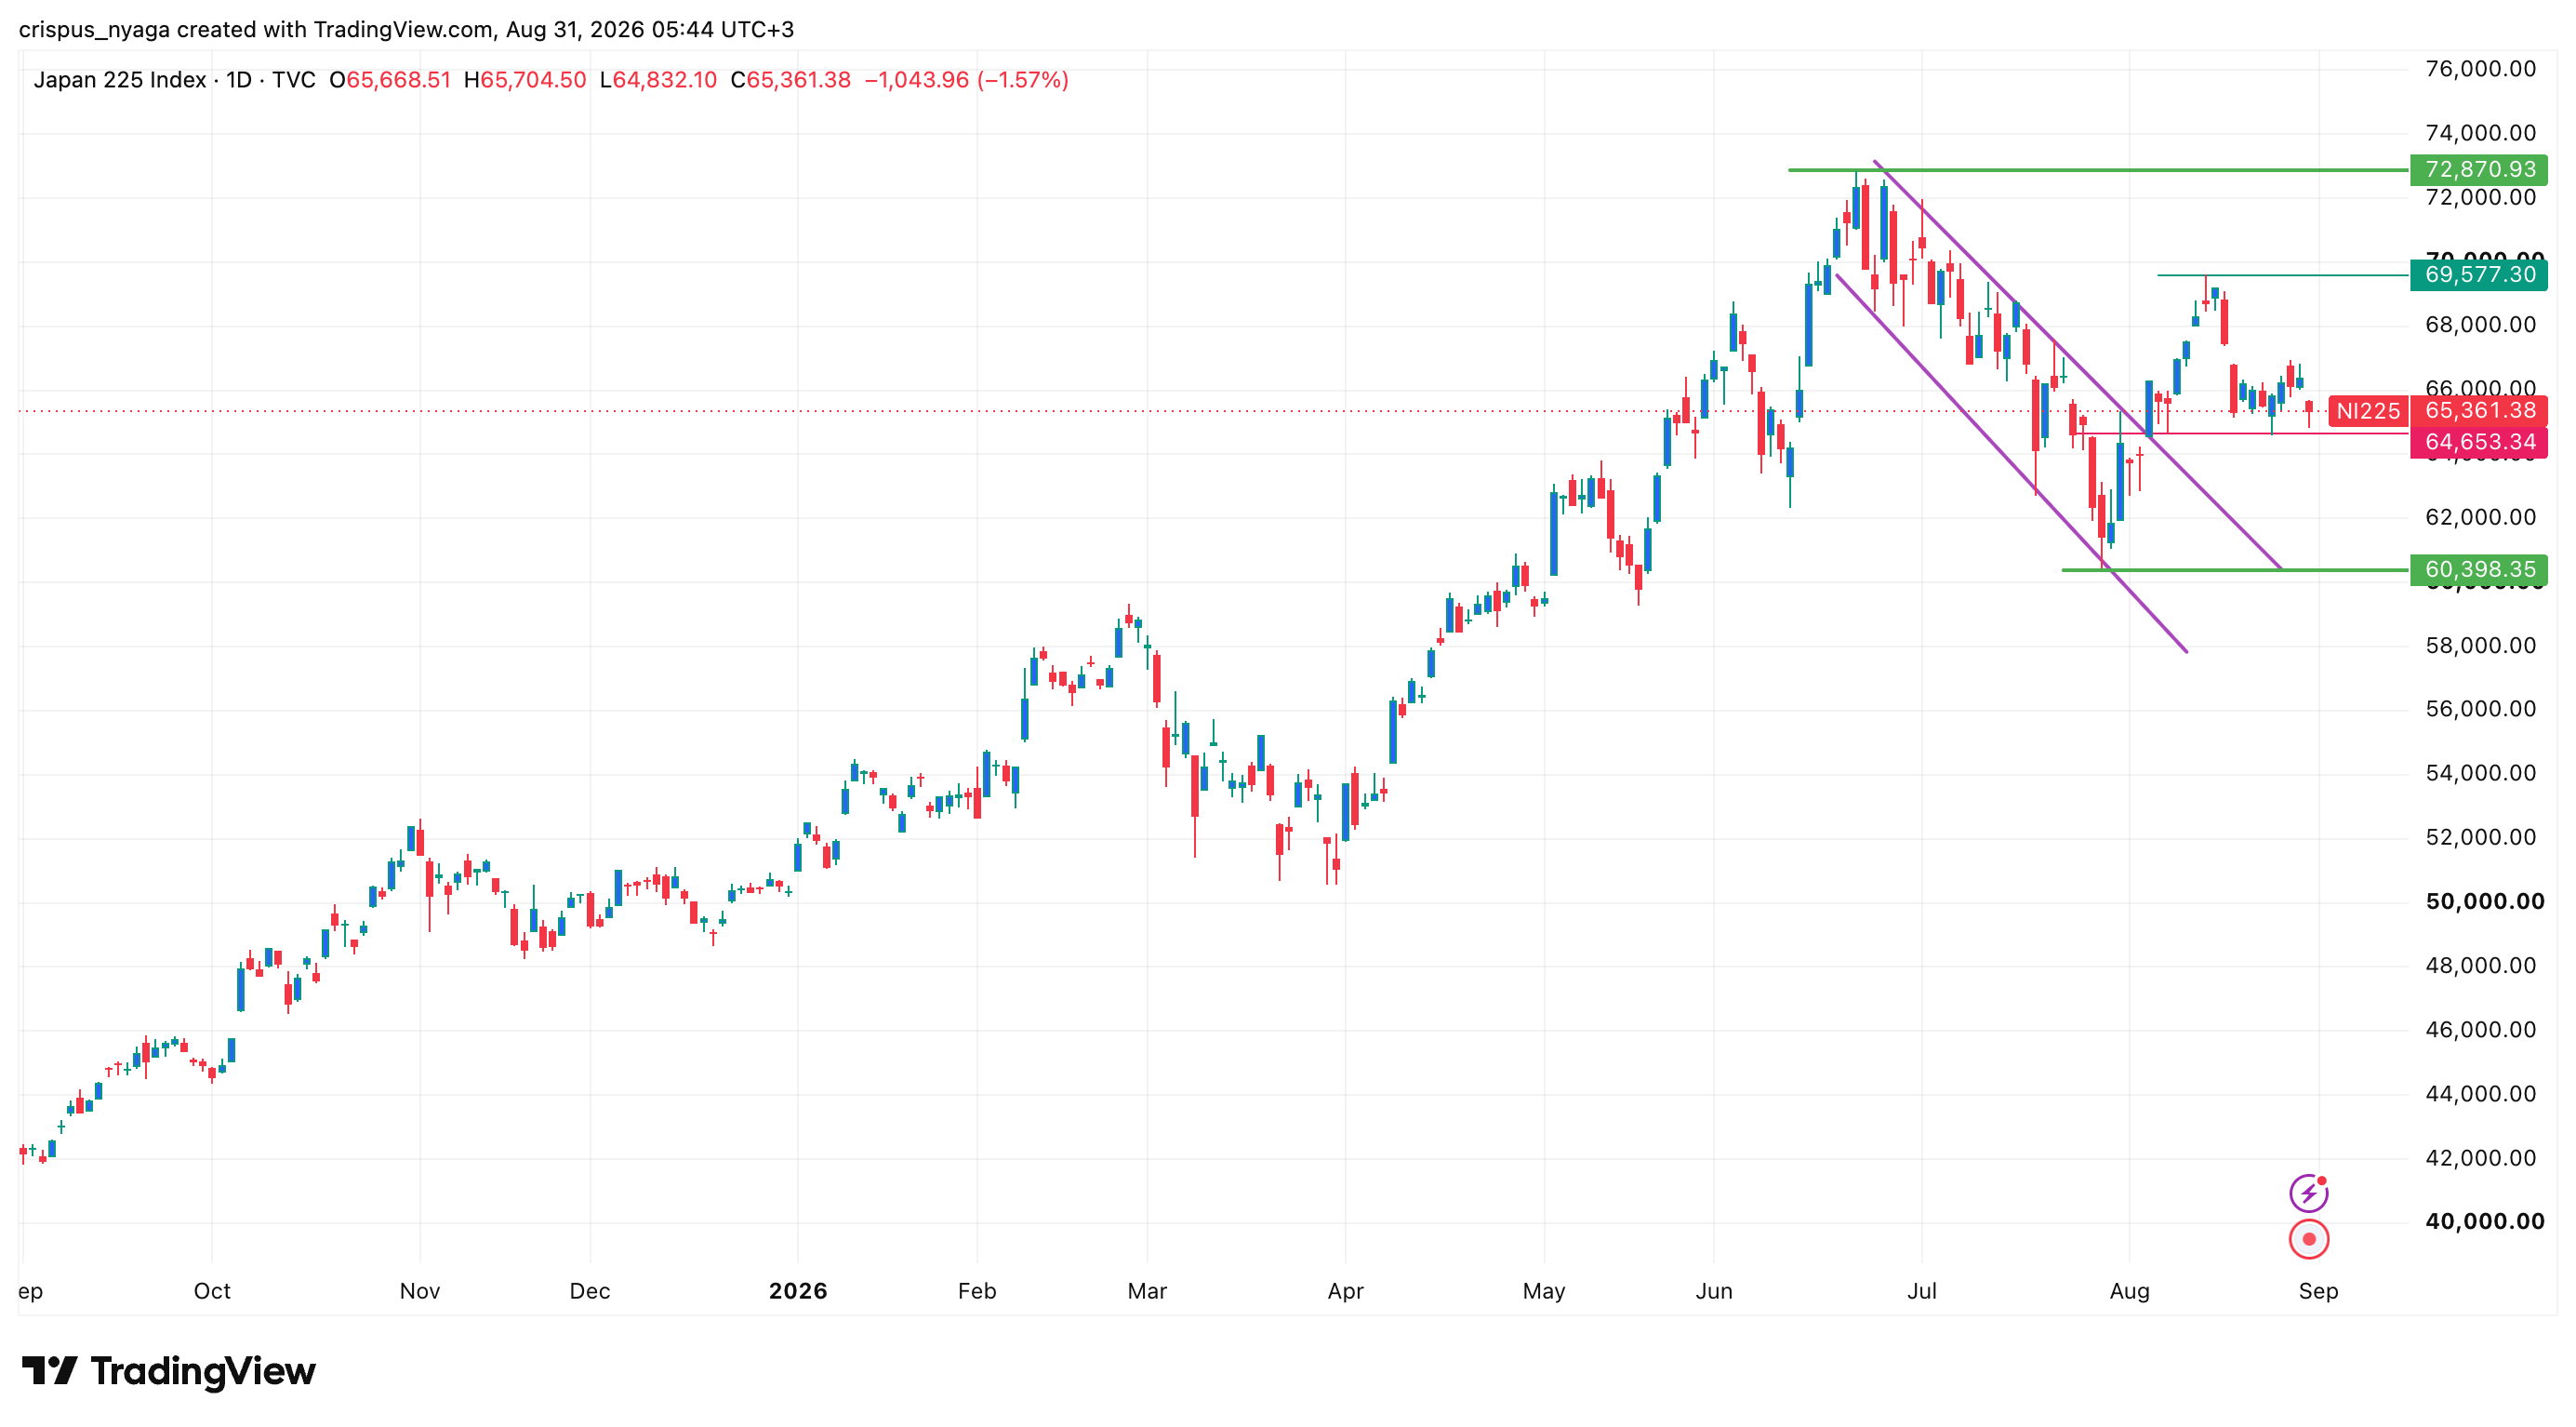Click the bold 40,000.00 price axis label
Screen dimensions: 2576x1427
tap(2484, 1221)
